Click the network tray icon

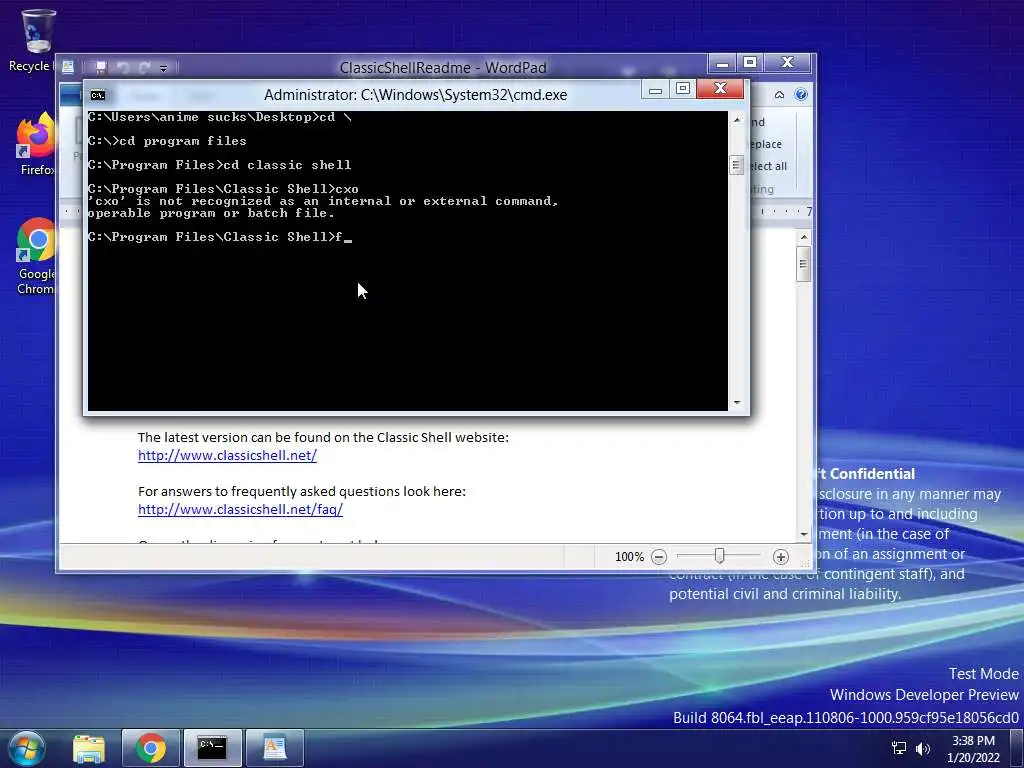coord(899,748)
